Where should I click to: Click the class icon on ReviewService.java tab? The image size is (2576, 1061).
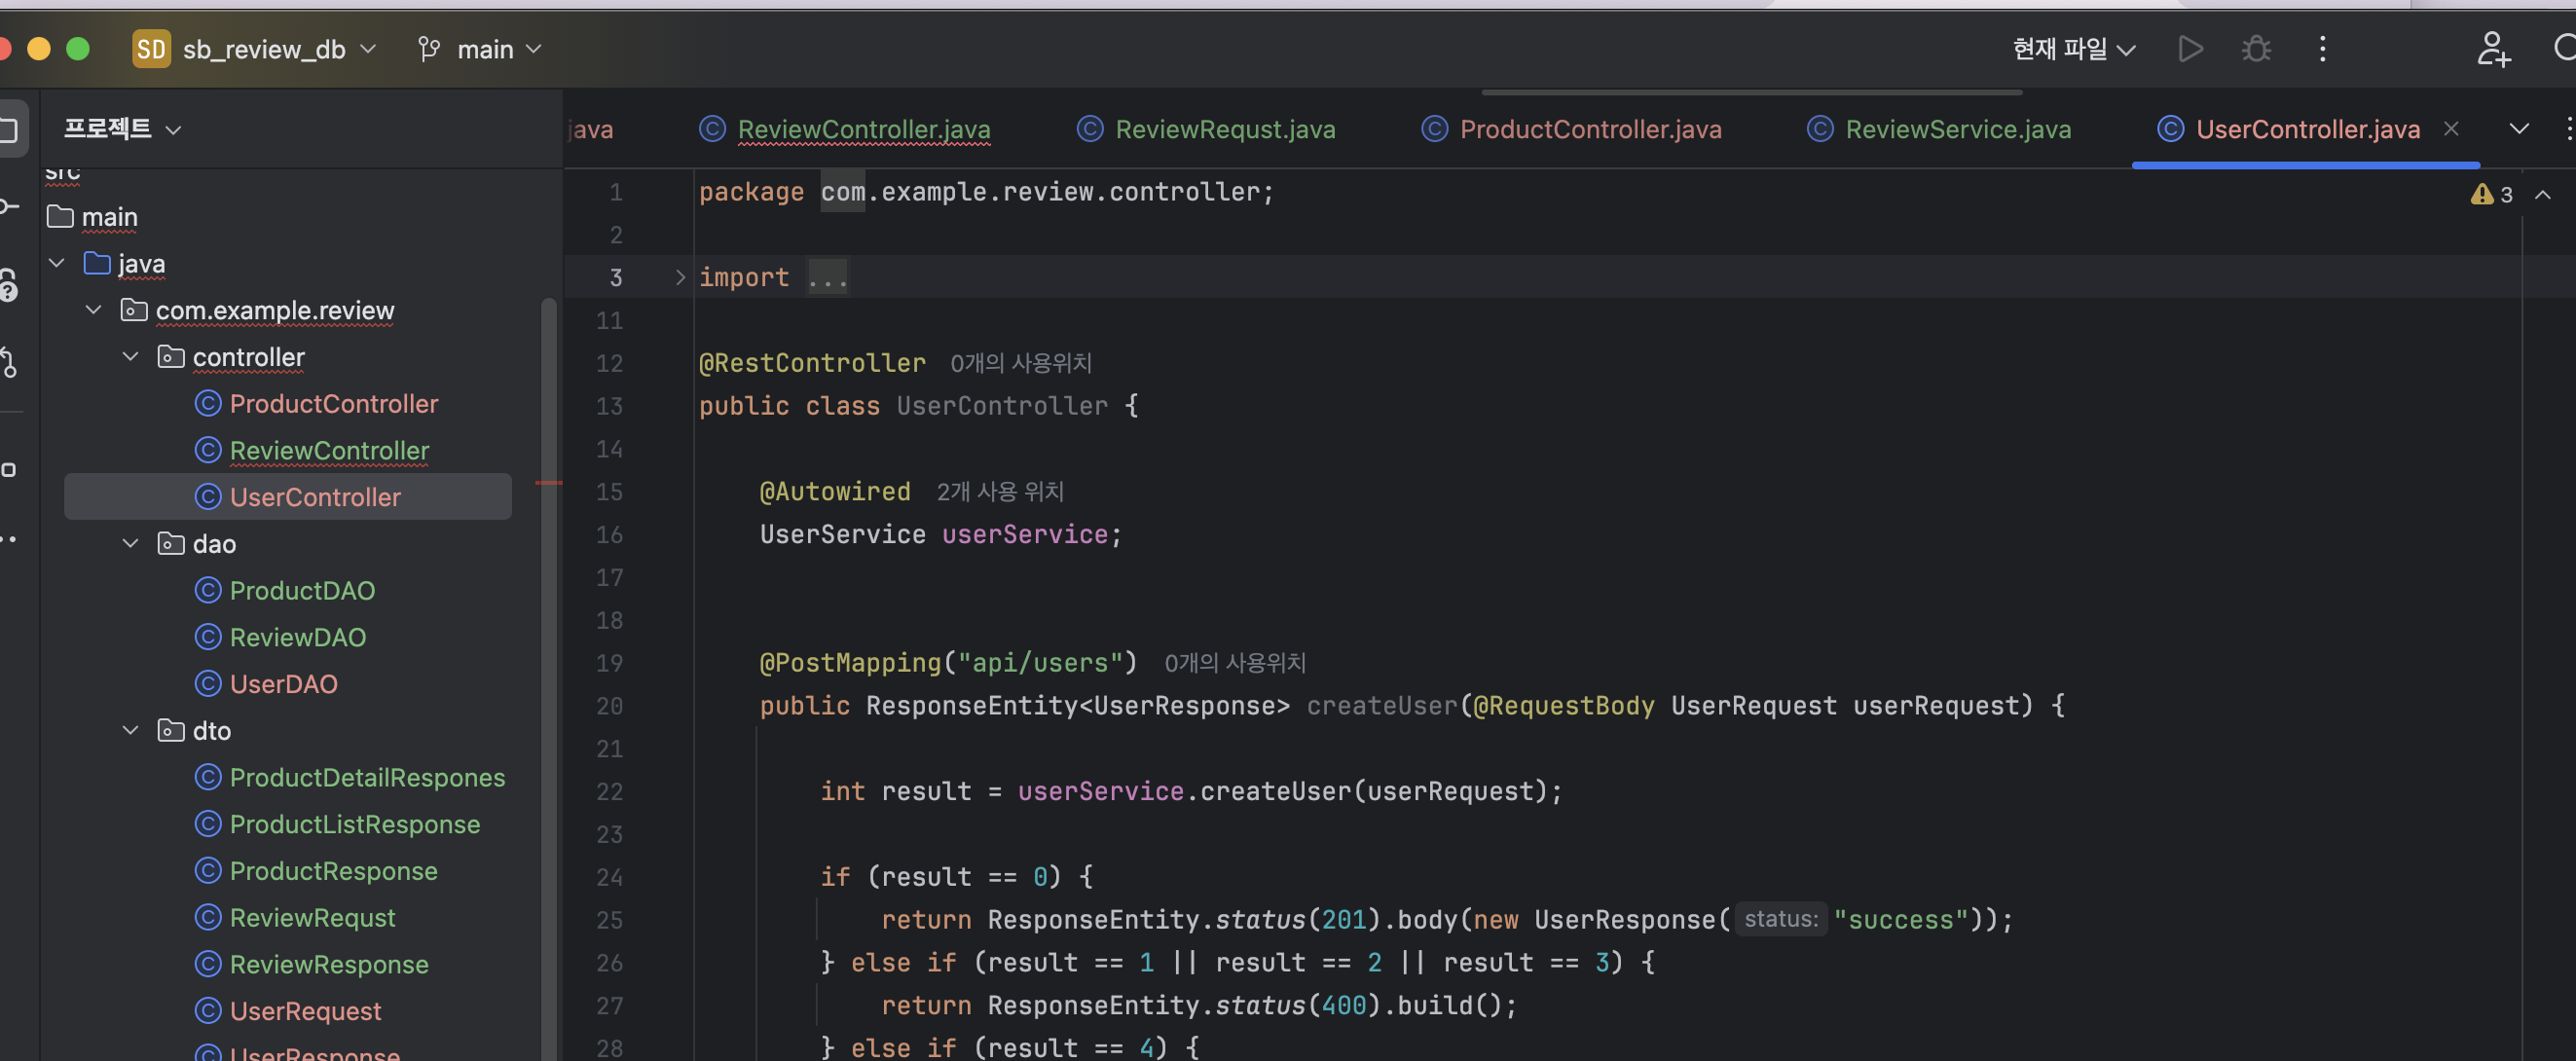(x=1819, y=129)
